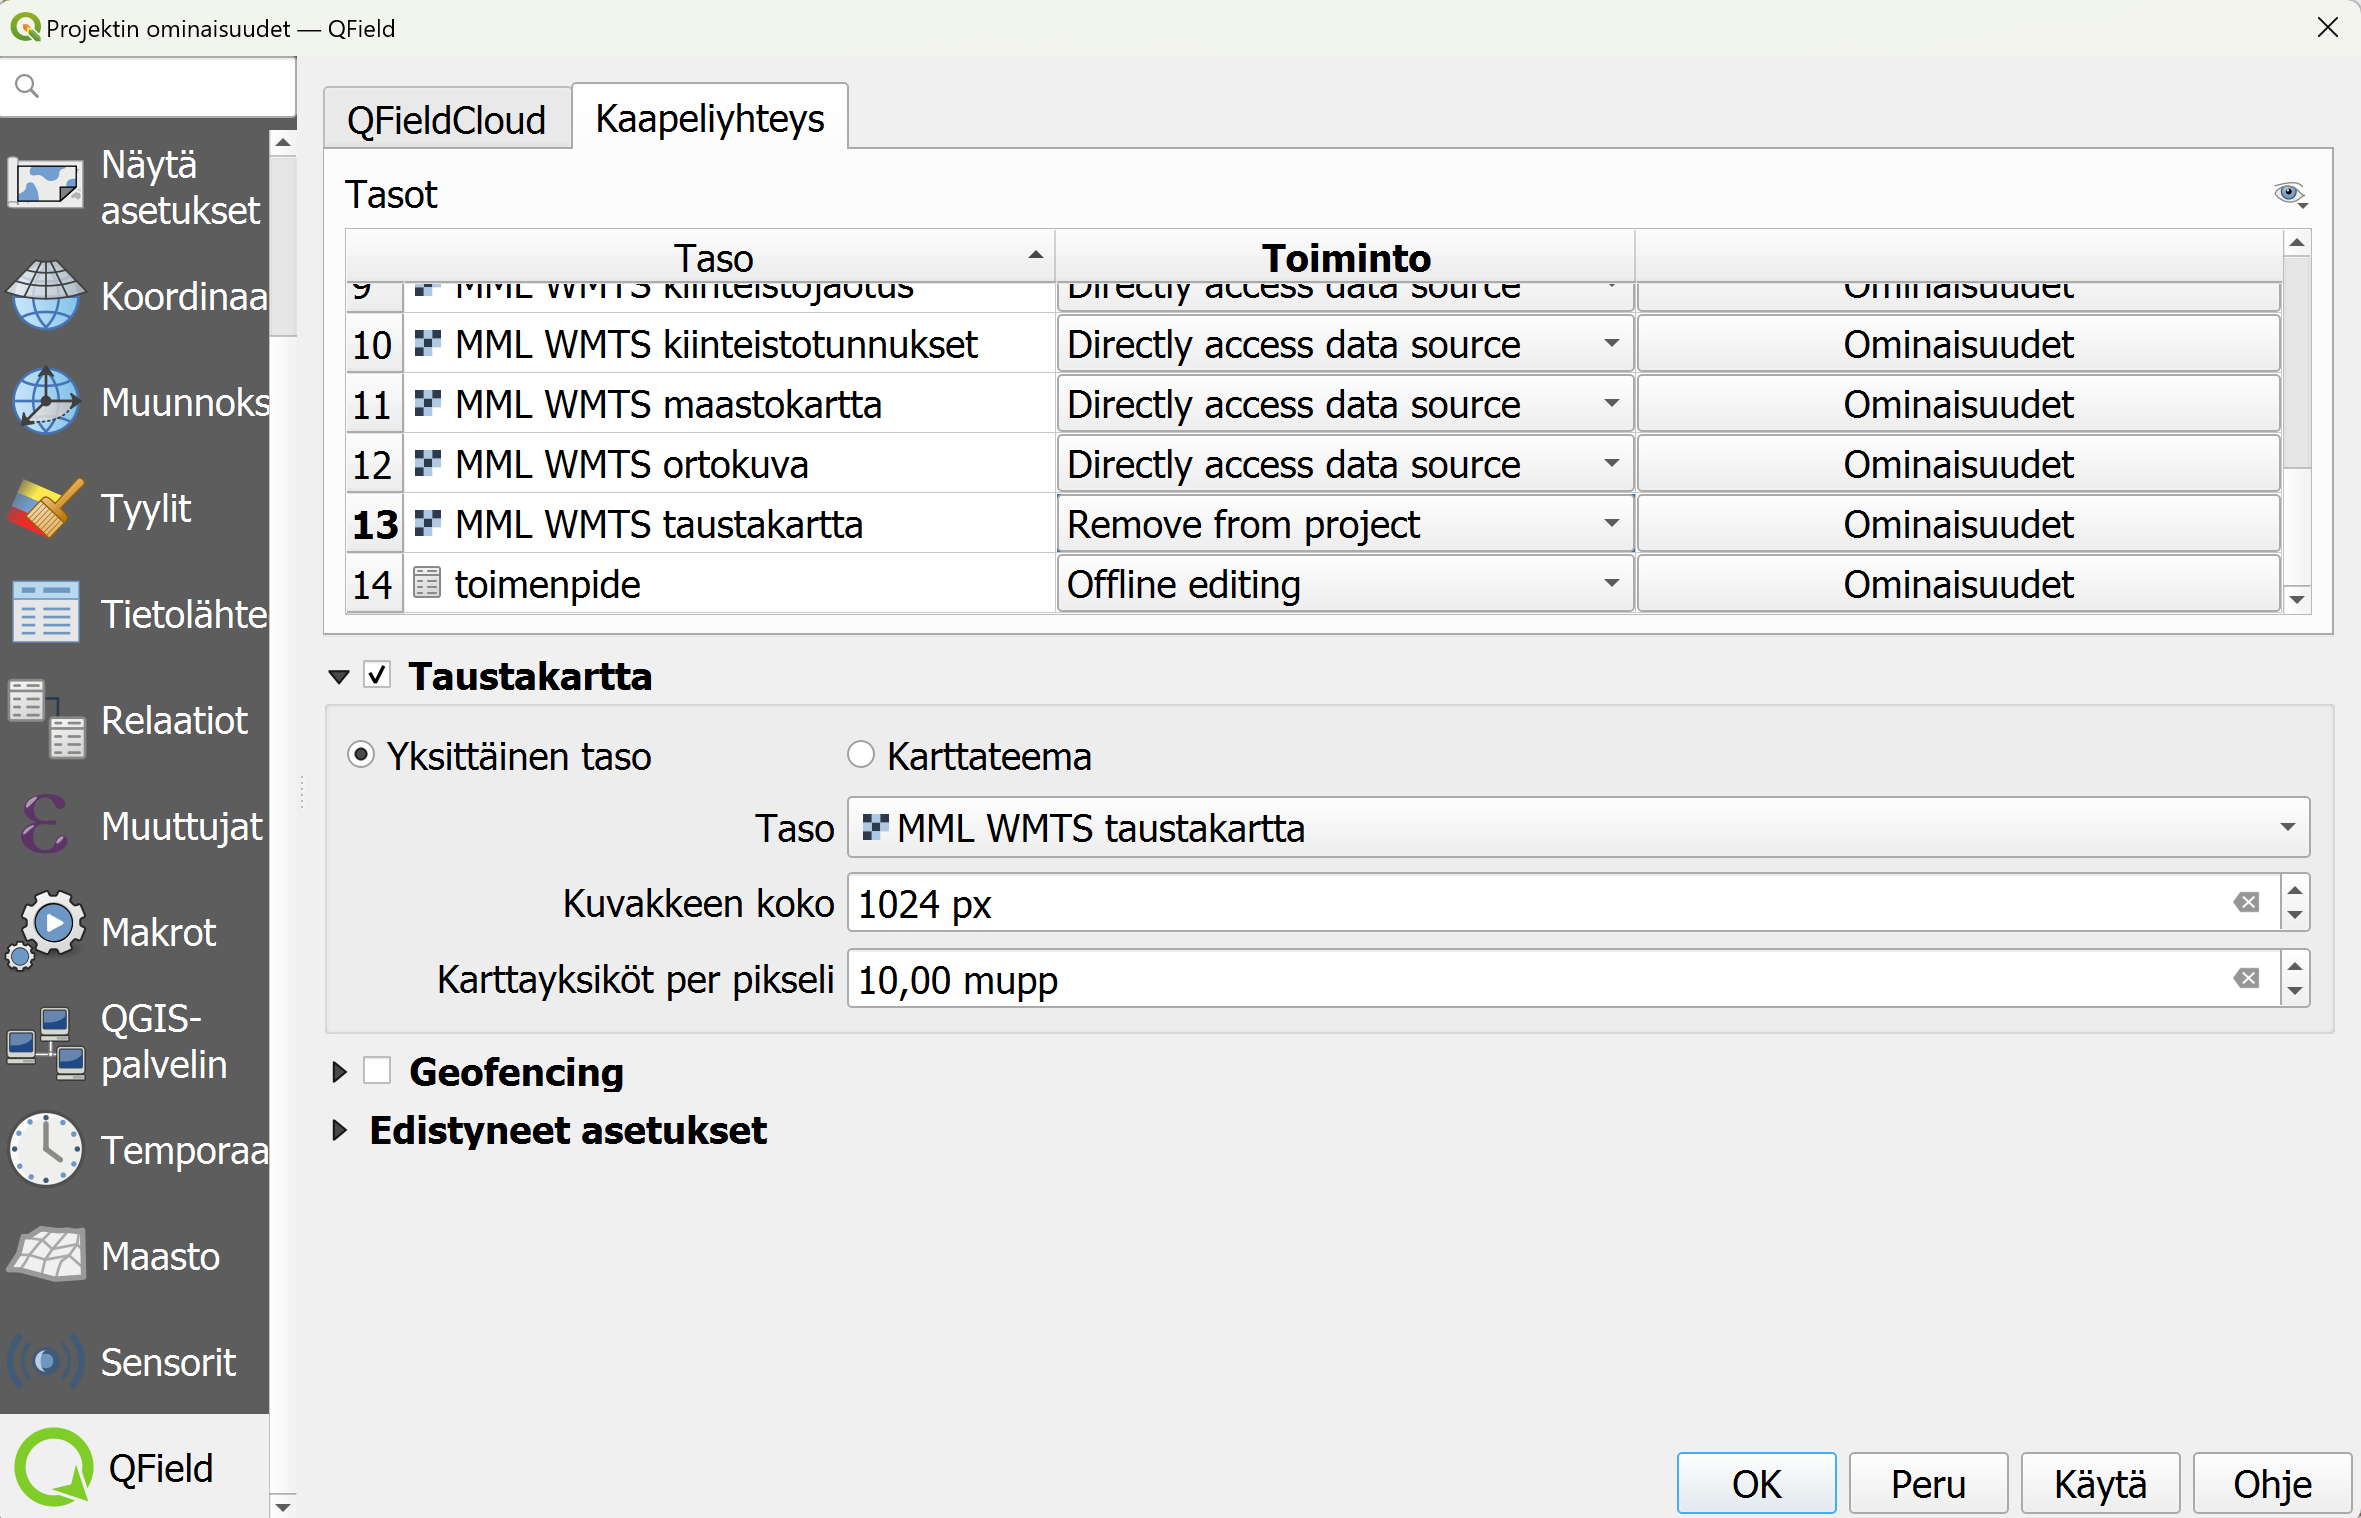Click the Makrot sidebar icon
The image size is (2361, 1518).
[x=50, y=929]
